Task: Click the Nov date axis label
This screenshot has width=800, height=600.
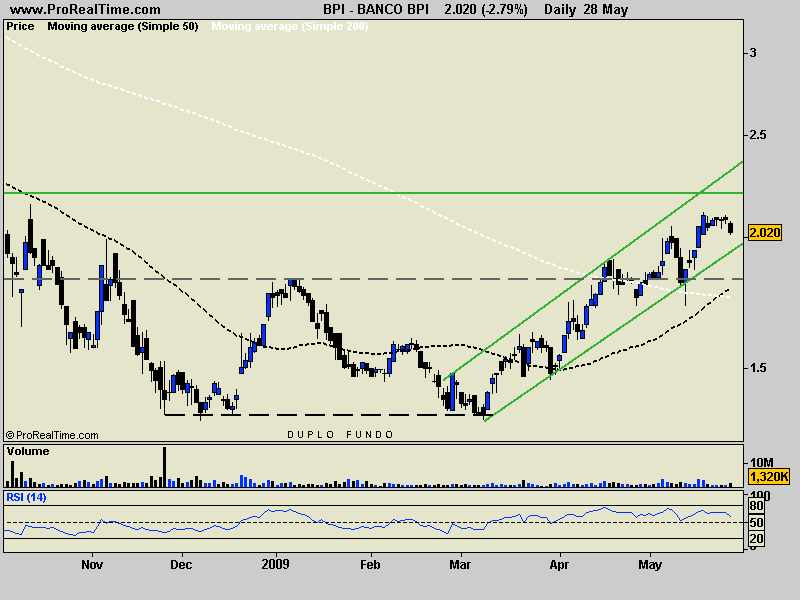Action: (92, 564)
